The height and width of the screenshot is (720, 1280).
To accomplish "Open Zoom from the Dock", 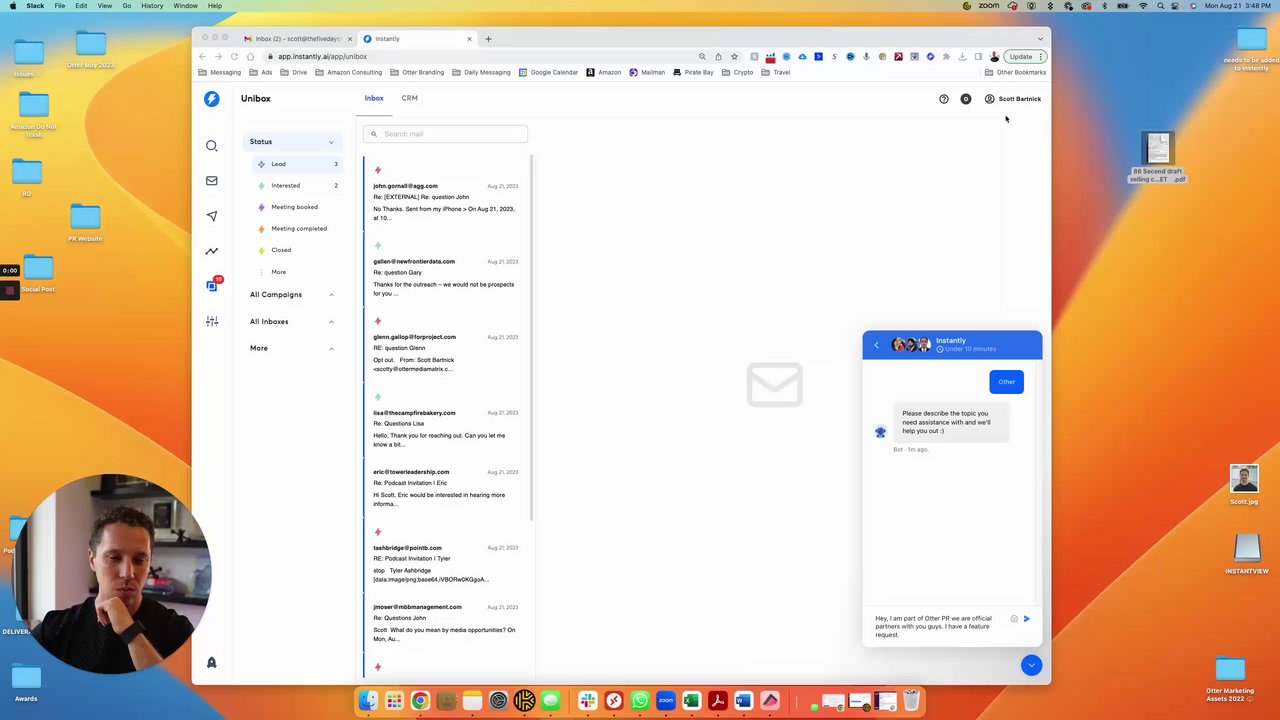I will [x=665, y=701].
